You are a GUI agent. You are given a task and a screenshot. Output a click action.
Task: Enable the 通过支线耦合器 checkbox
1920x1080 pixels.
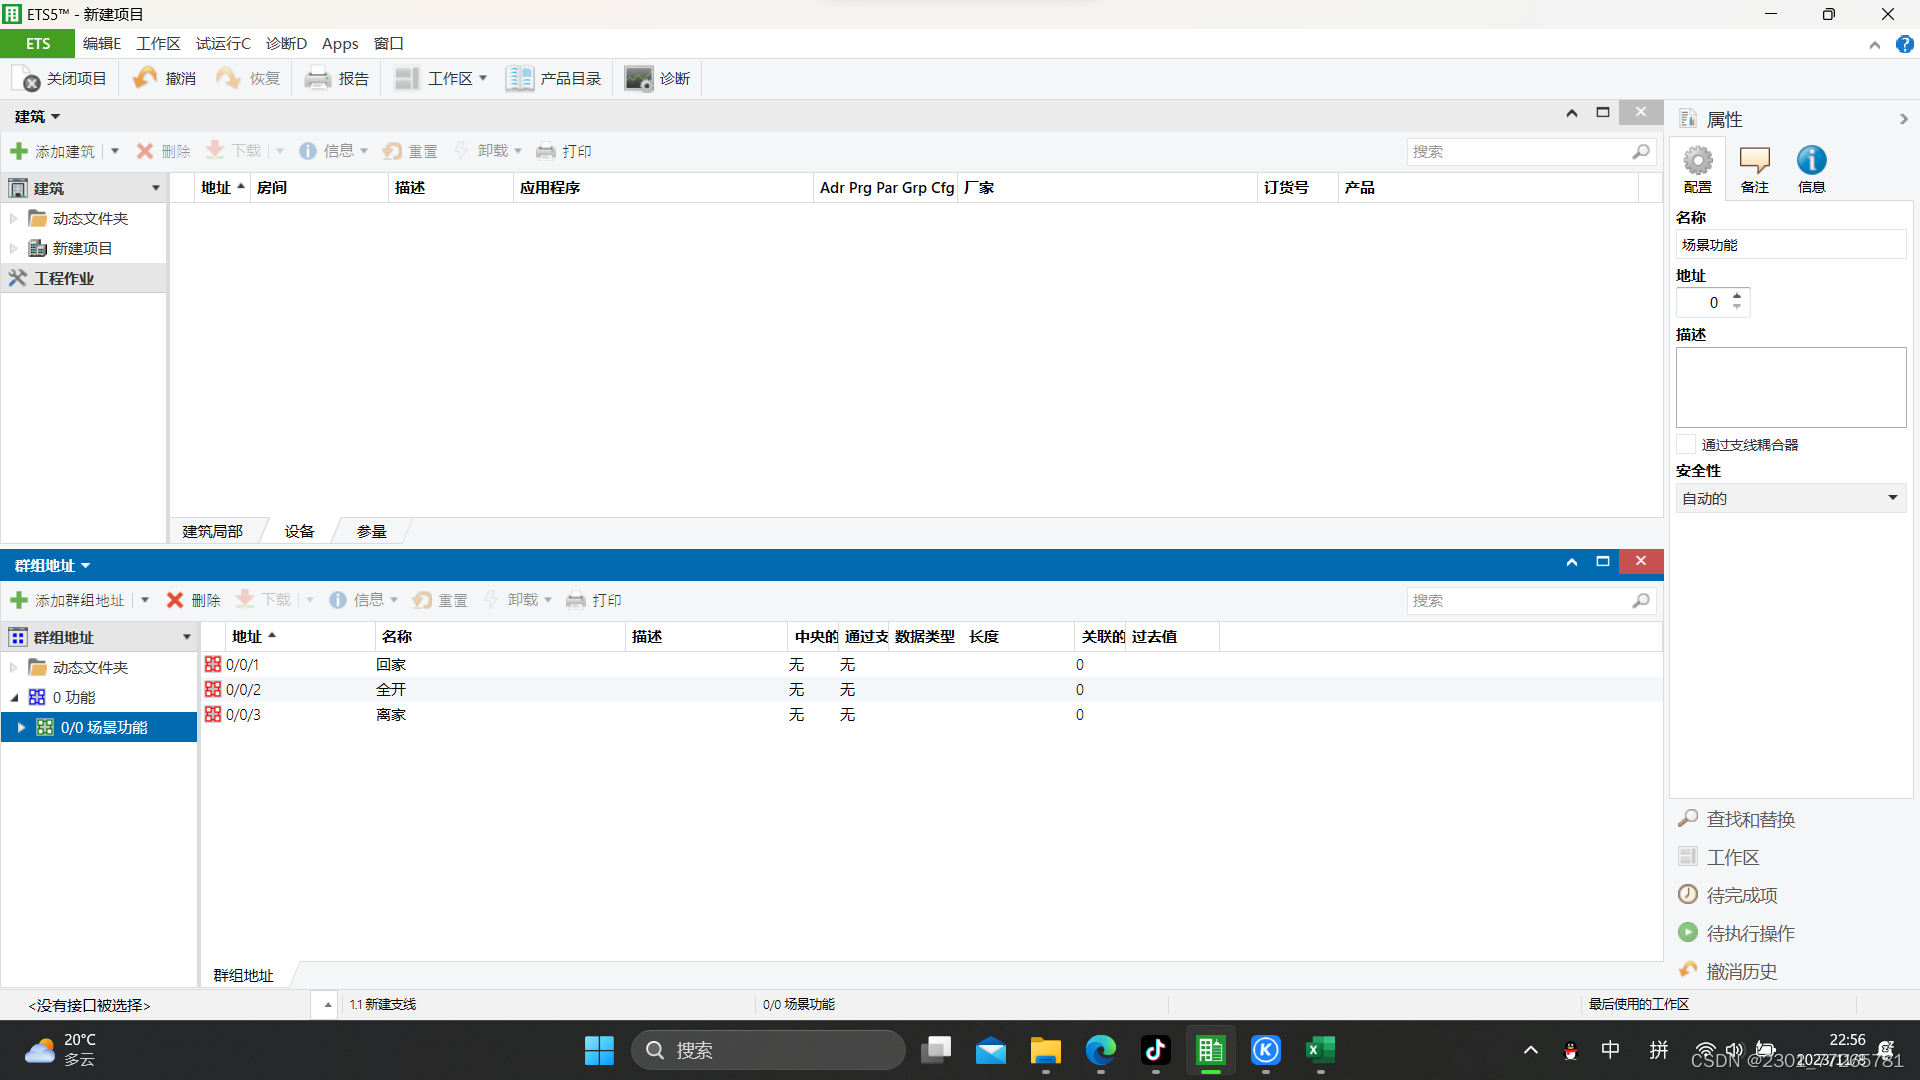tap(1687, 445)
